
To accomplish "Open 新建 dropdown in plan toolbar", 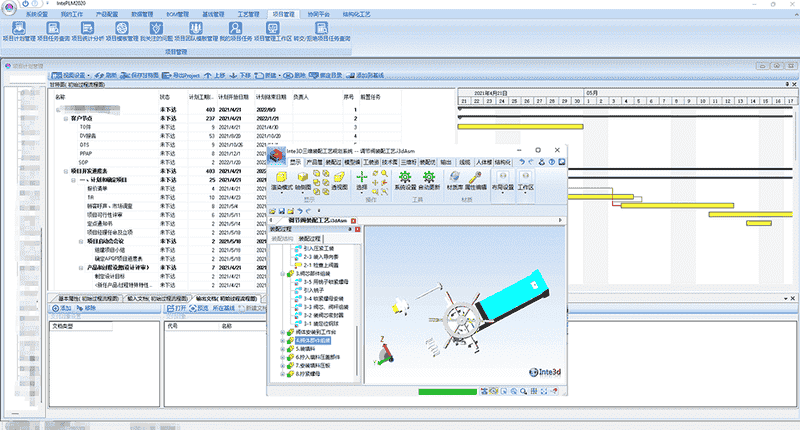I will (x=268, y=75).
